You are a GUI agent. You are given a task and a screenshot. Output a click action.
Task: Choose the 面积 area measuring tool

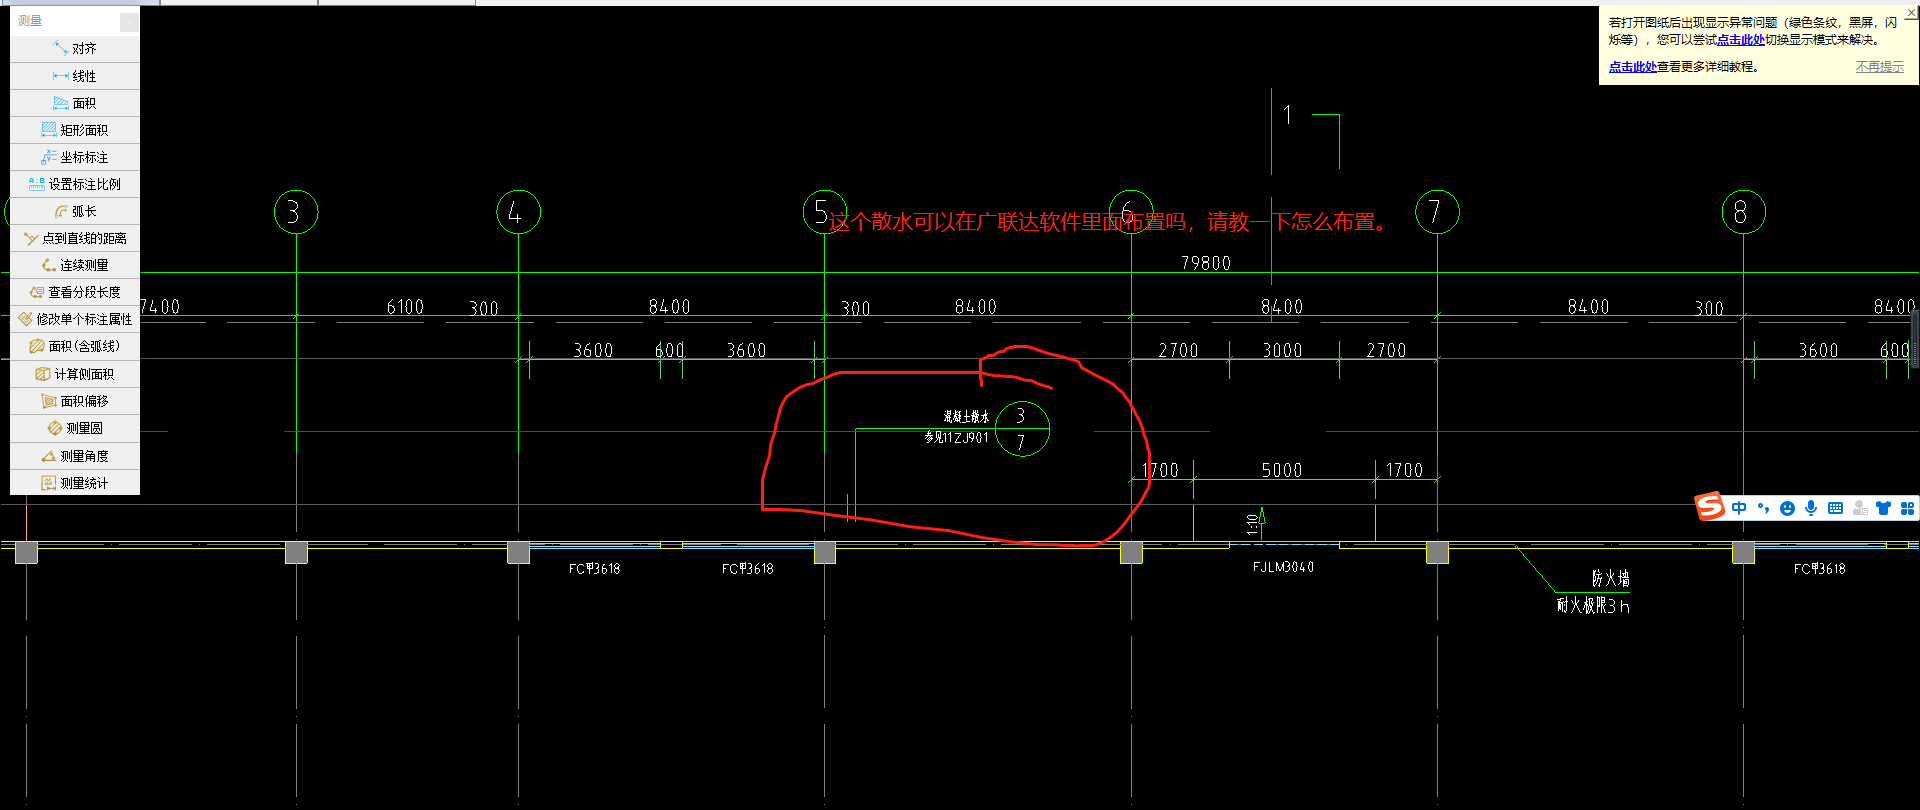coord(75,103)
